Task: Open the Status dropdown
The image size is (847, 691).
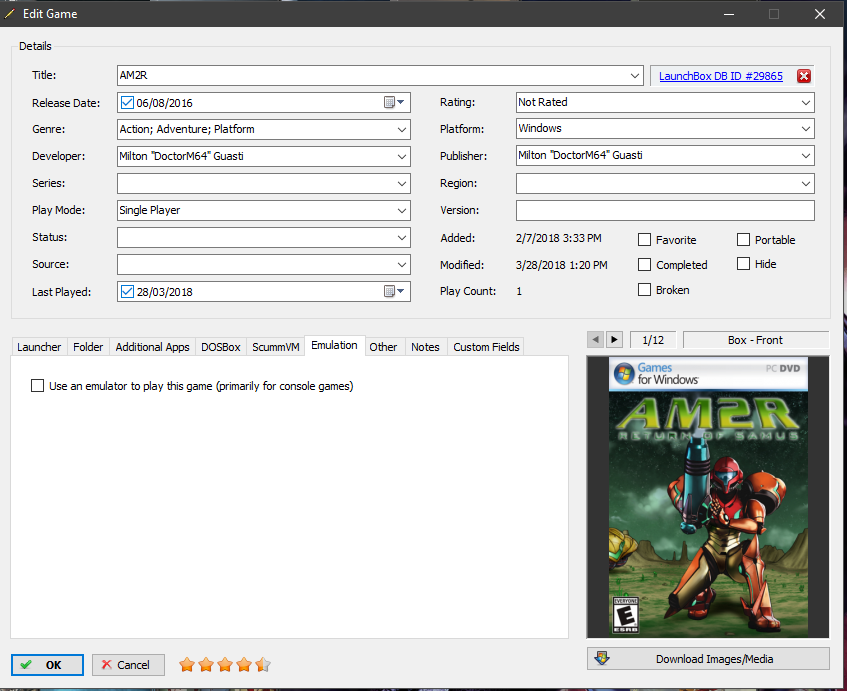Action: click(402, 238)
